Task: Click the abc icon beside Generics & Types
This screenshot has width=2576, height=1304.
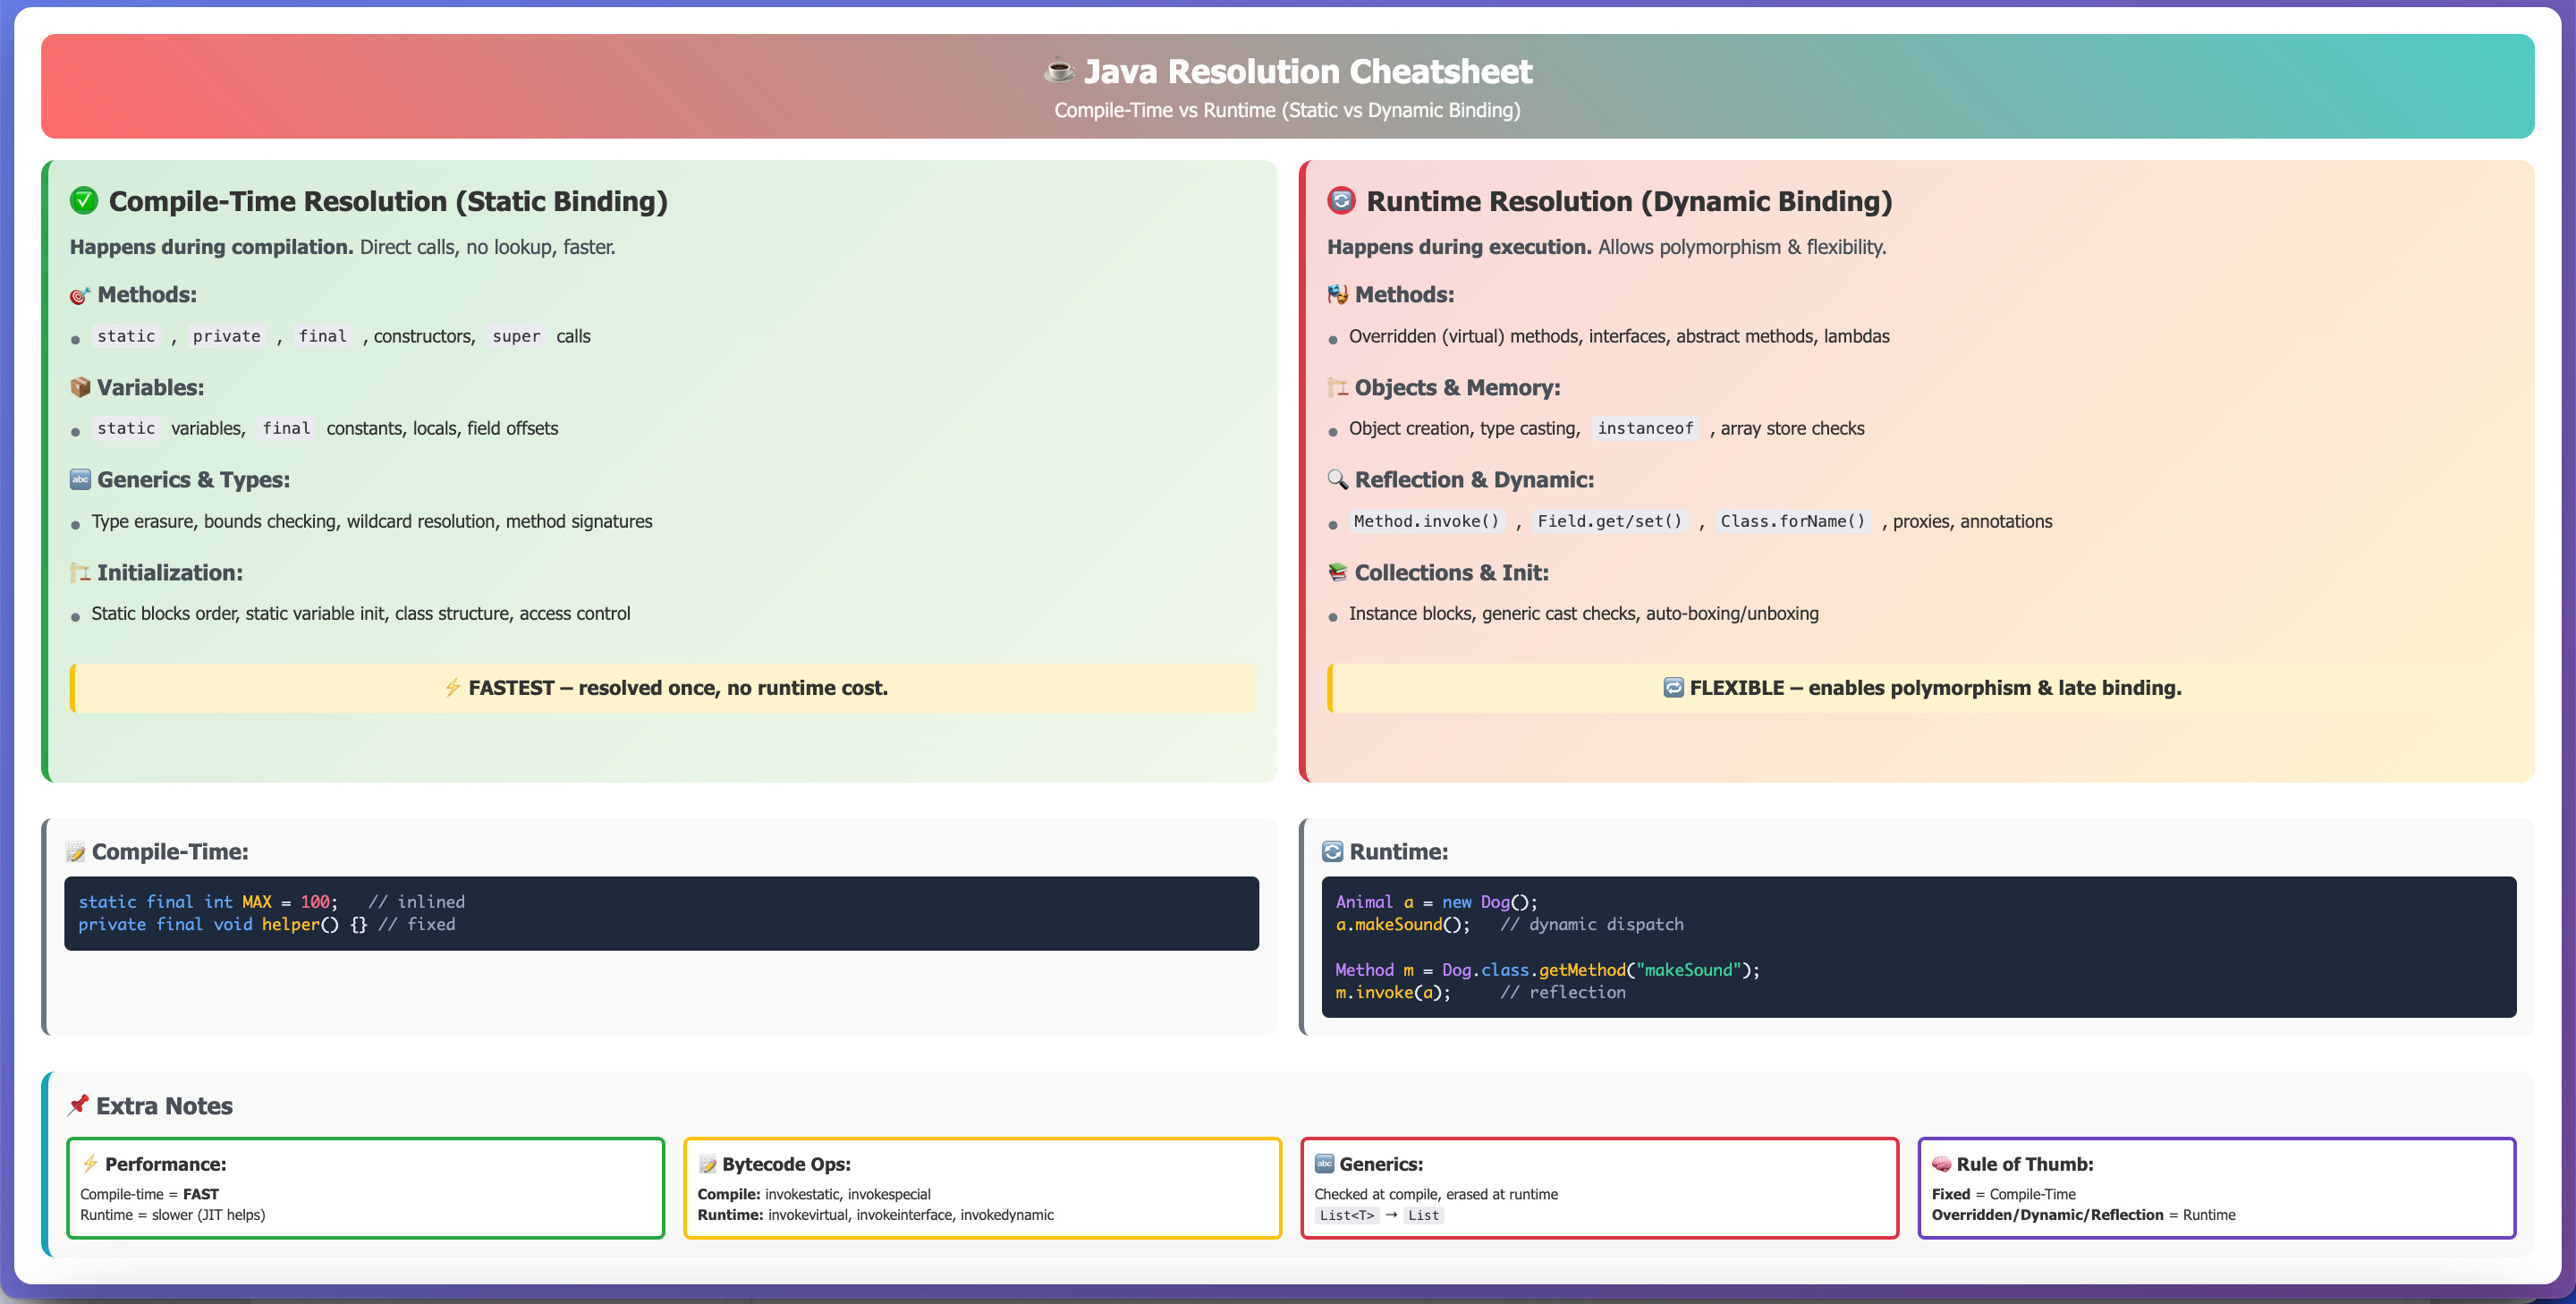Action: 80,480
